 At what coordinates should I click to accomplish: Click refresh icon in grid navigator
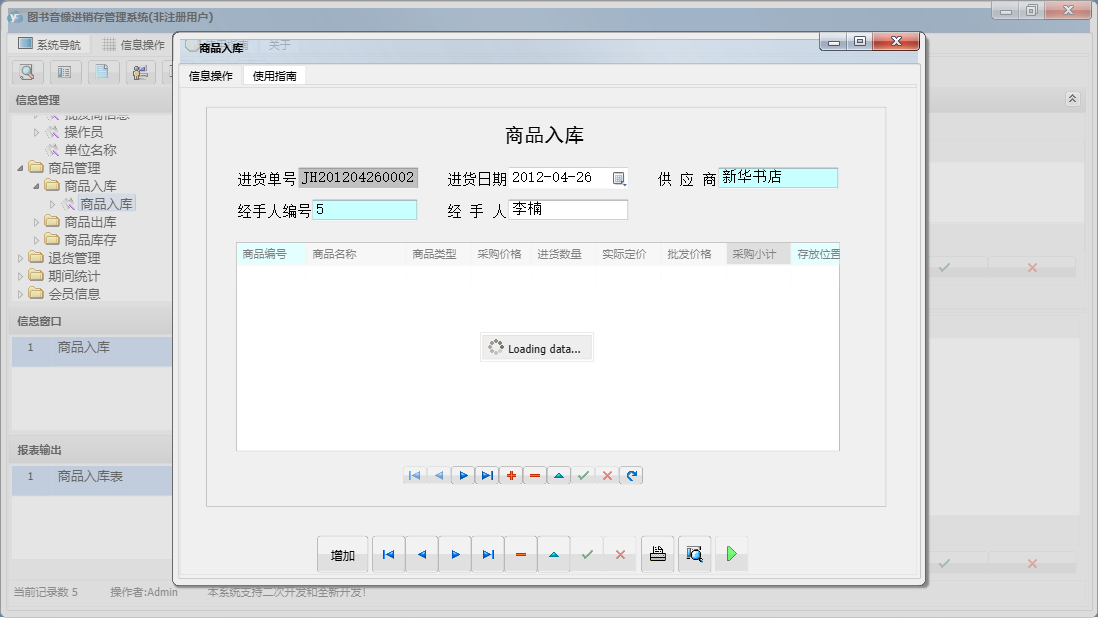pyautogui.click(x=631, y=476)
